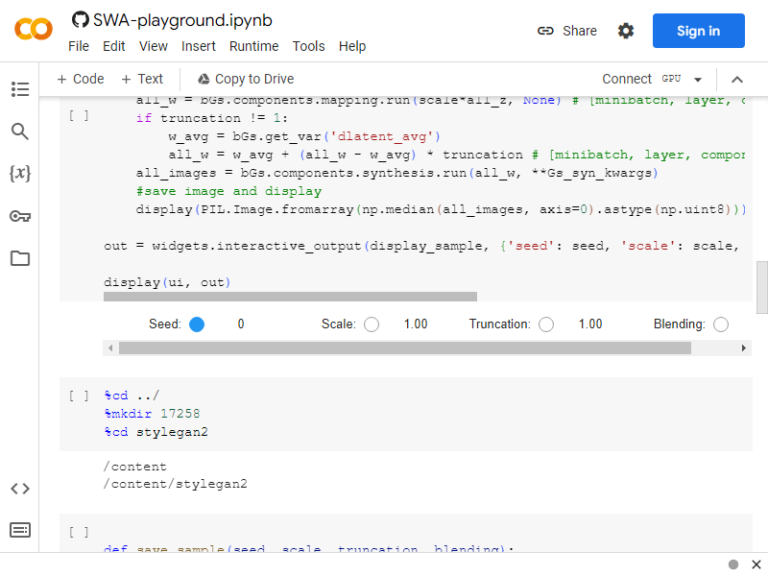768x576 pixels.
Task: Click the Scale value 1.00
Action: click(415, 324)
